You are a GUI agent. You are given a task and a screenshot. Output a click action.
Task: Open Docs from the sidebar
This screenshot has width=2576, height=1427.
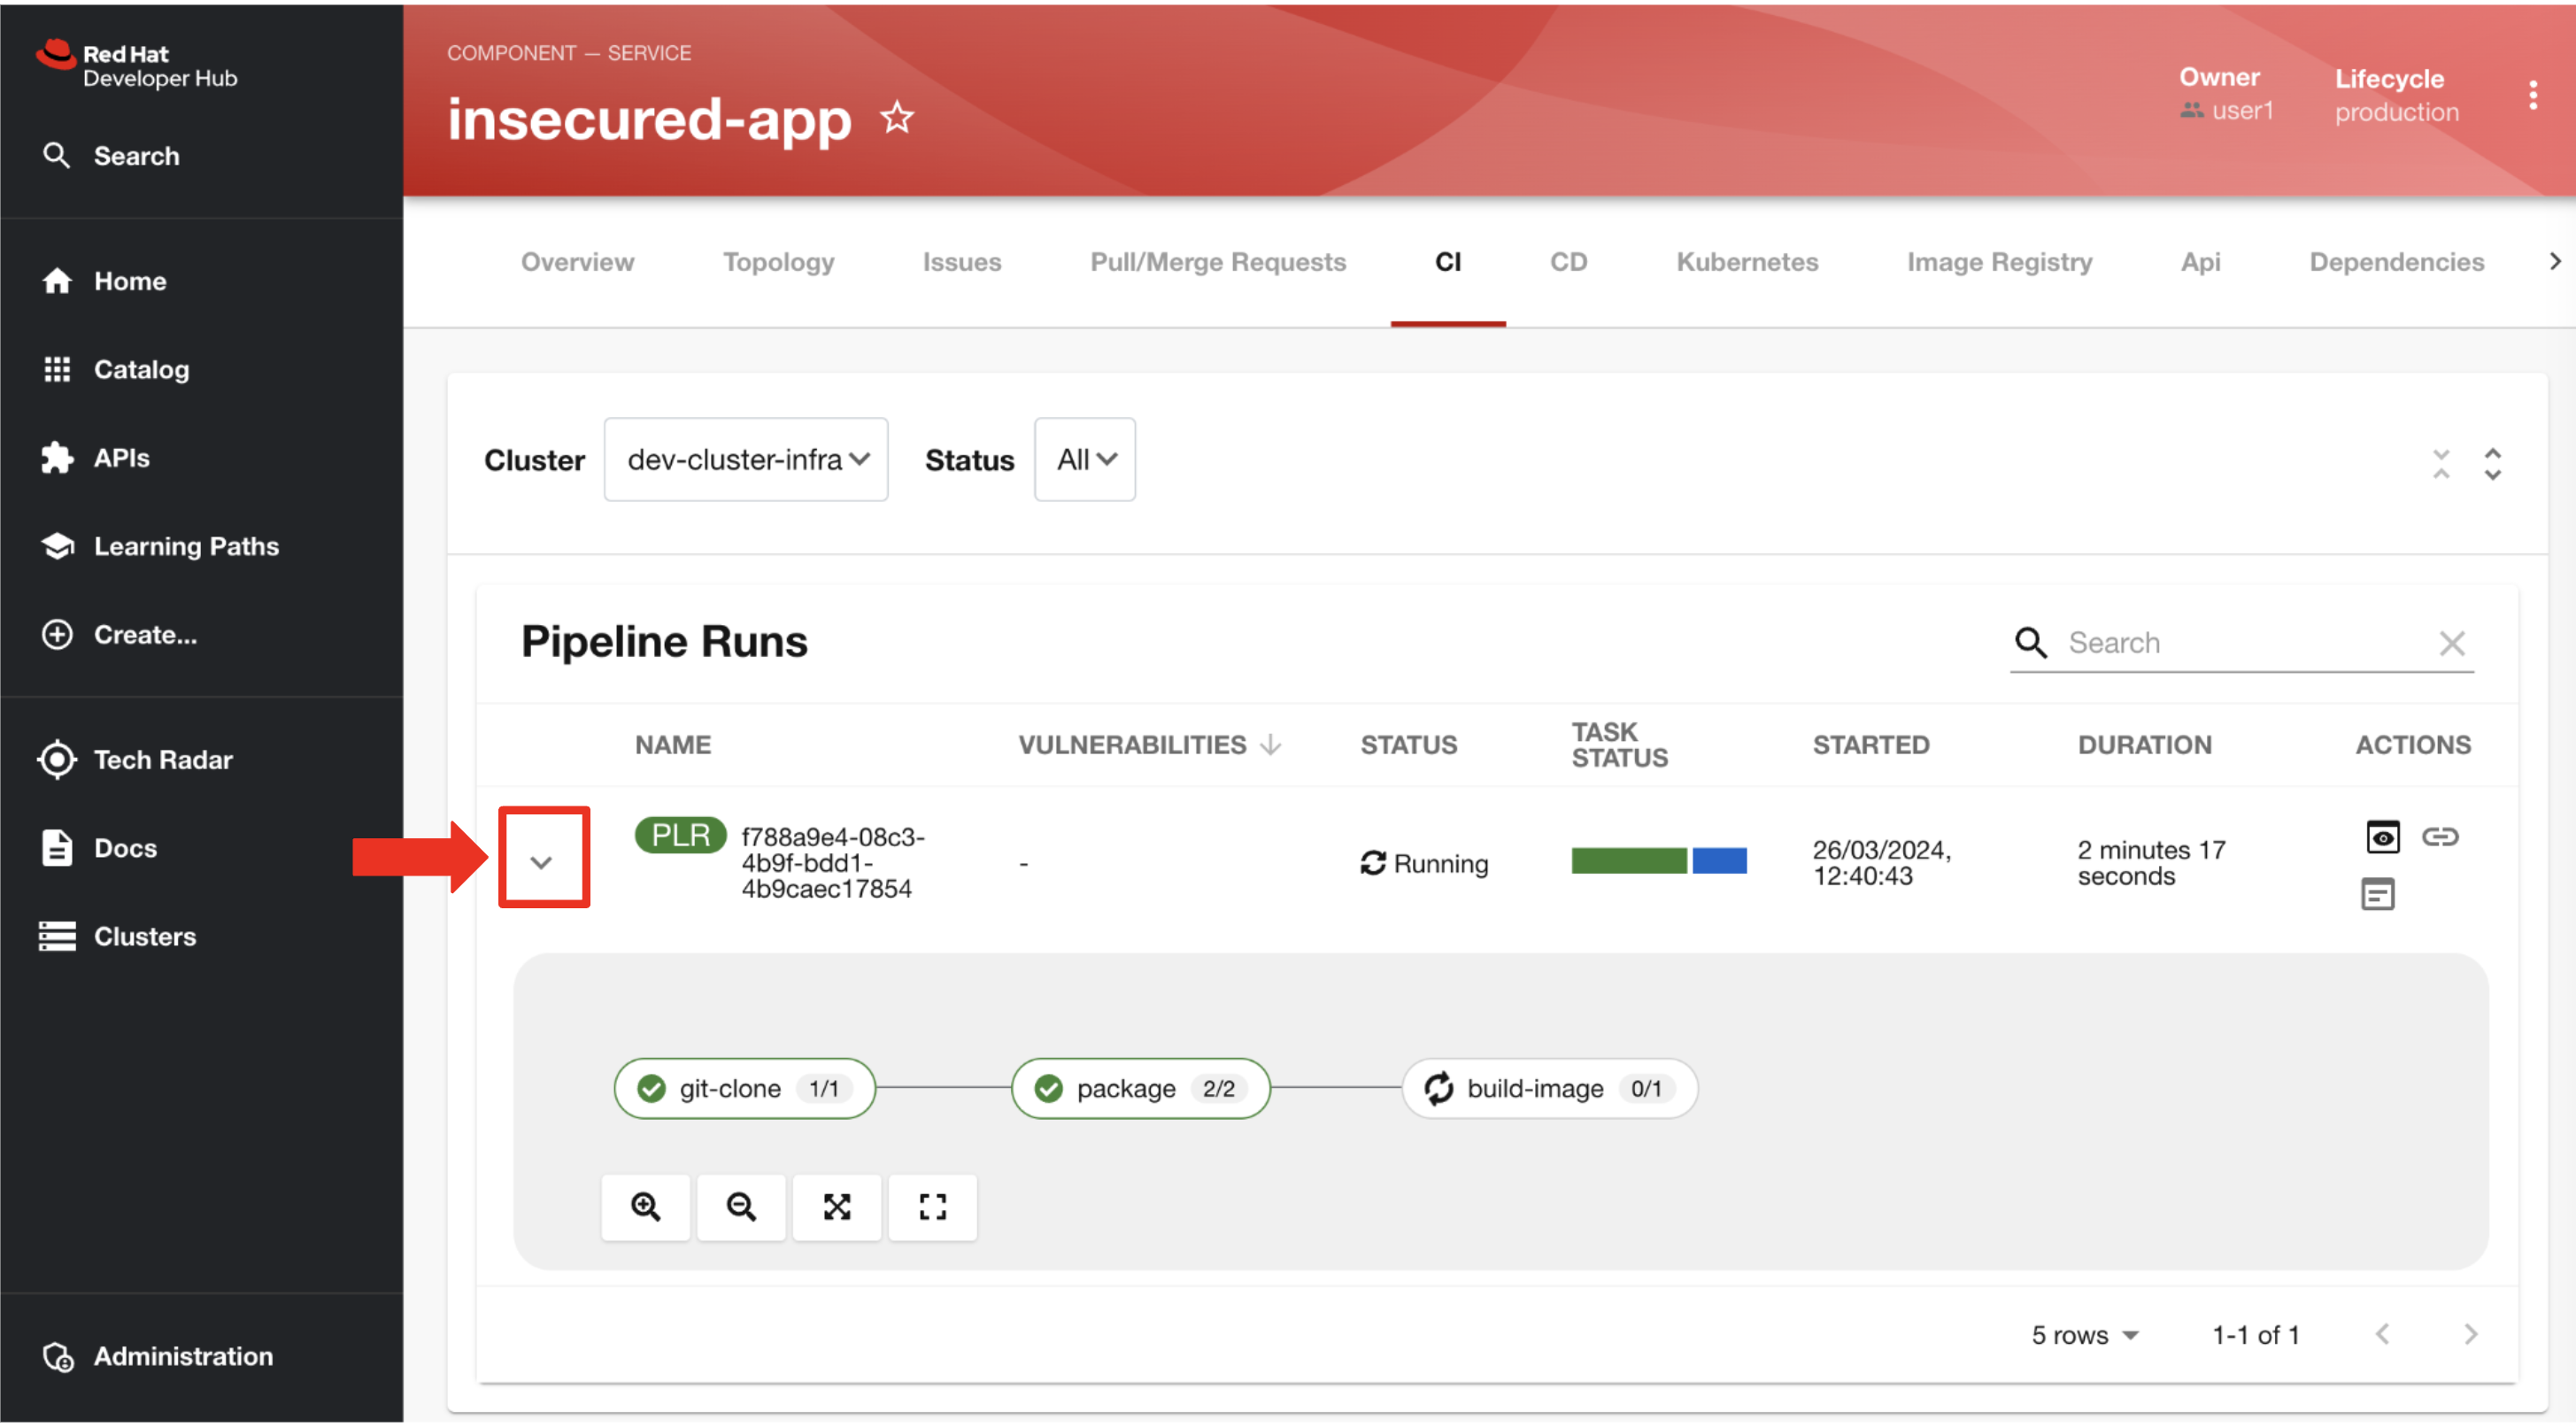pyautogui.click(x=100, y=848)
